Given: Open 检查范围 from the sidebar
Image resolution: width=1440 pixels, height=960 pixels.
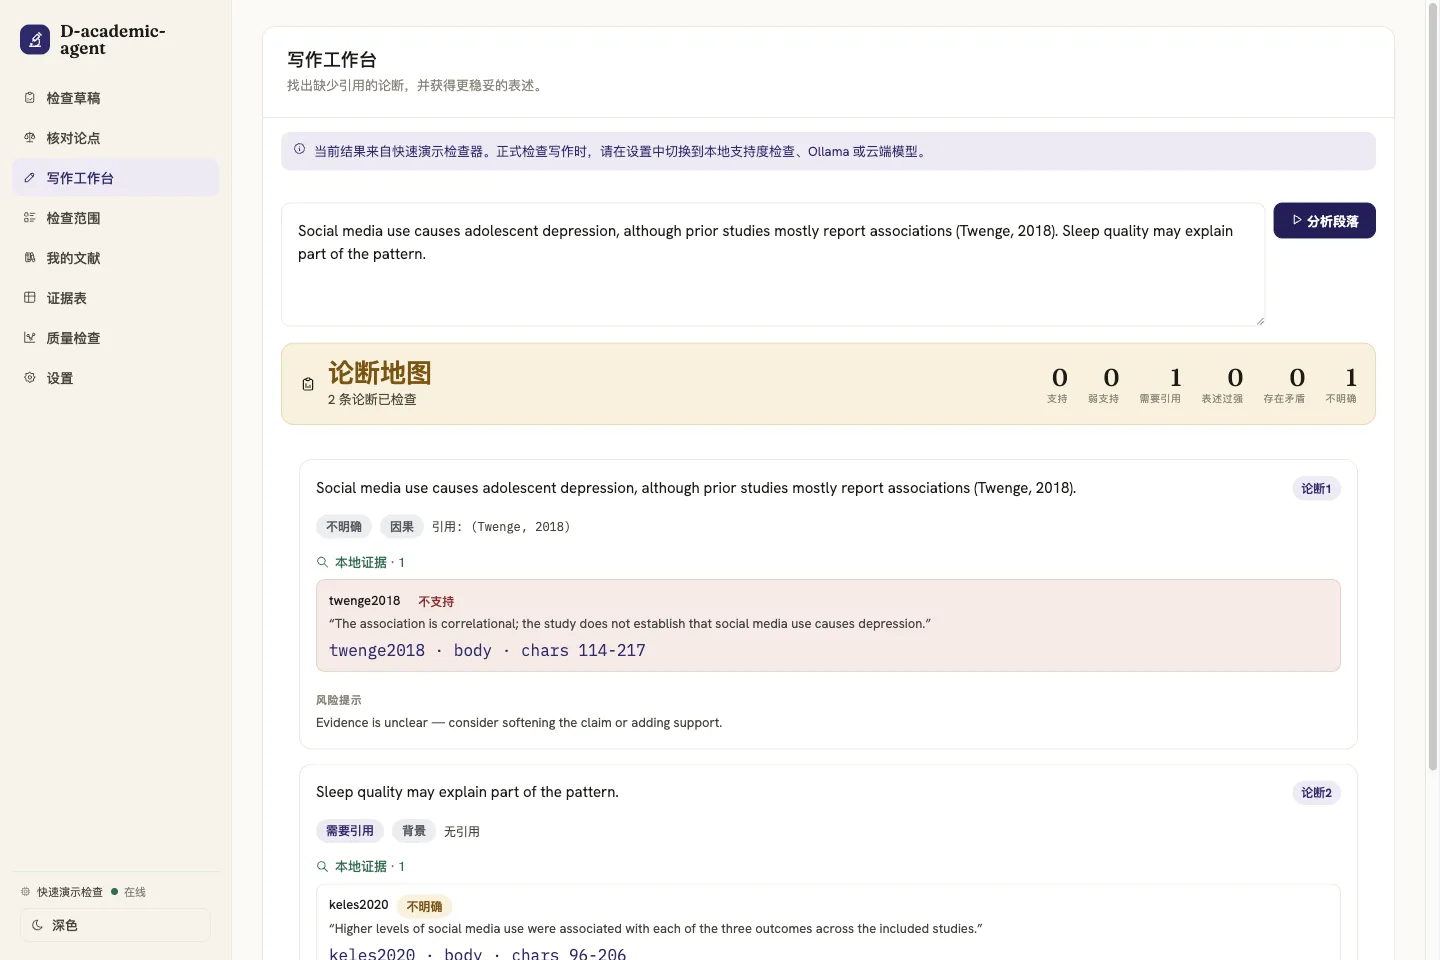Looking at the screenshot, I should point(115,218).
